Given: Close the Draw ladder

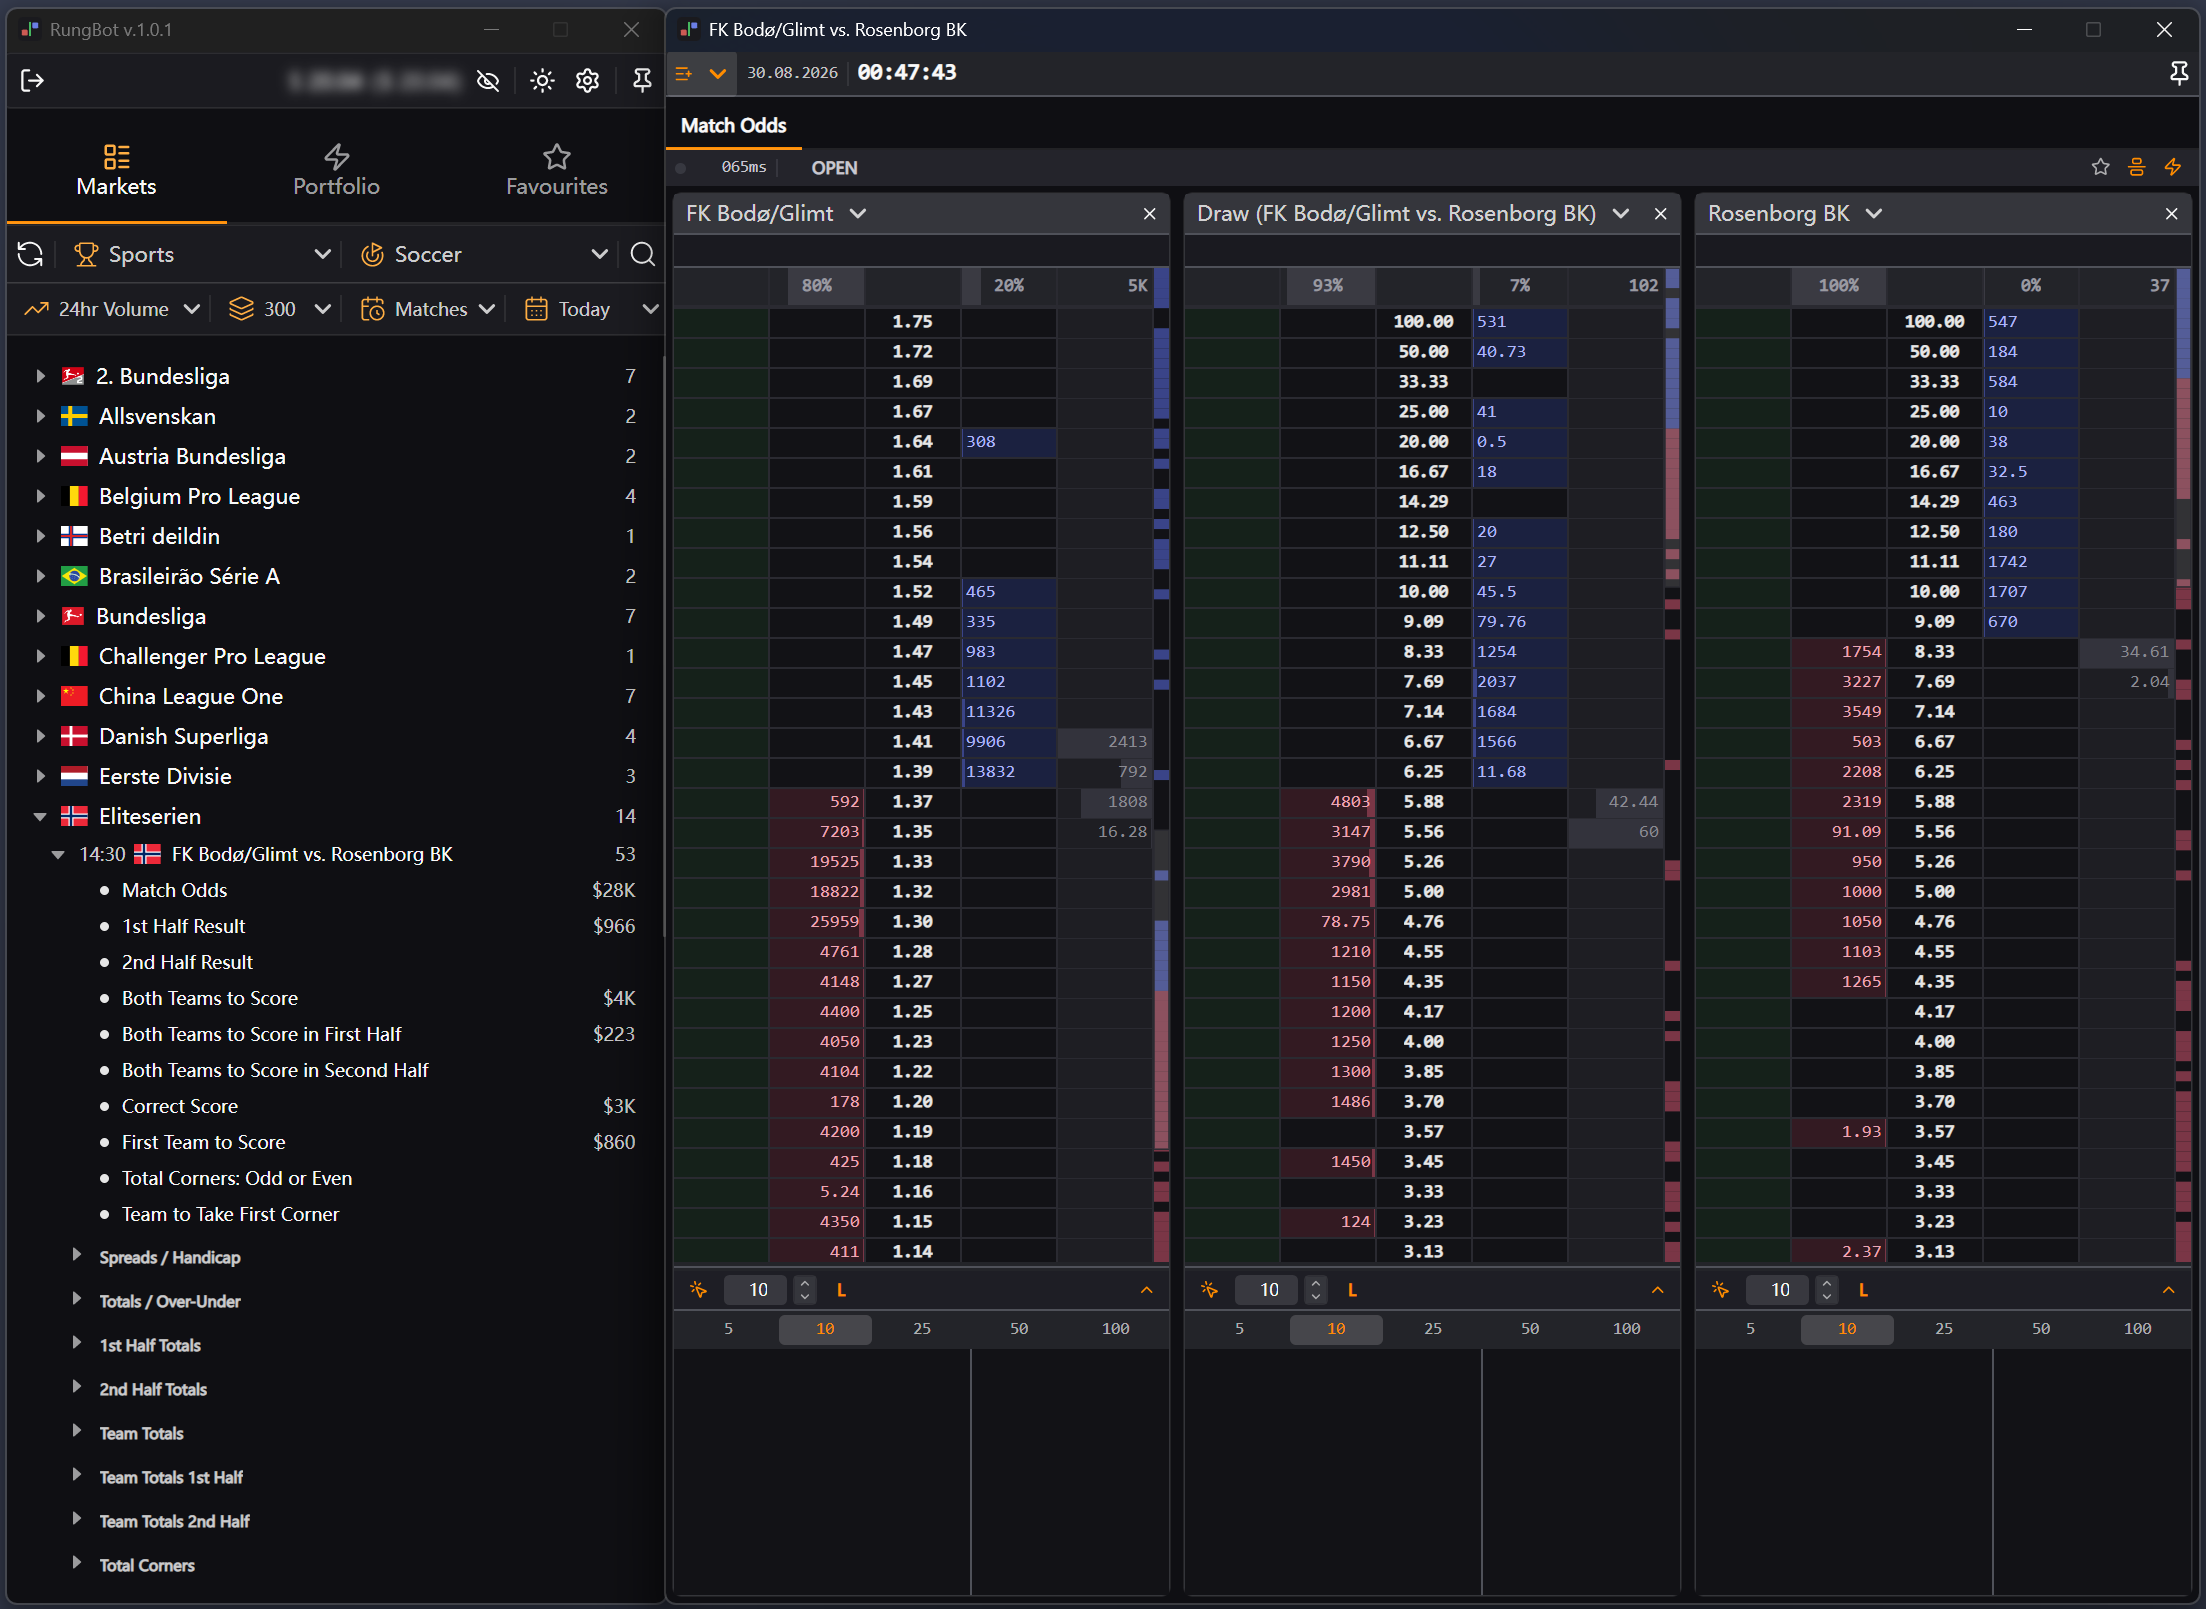Looking at the screenshot, I should [1660, 214].
